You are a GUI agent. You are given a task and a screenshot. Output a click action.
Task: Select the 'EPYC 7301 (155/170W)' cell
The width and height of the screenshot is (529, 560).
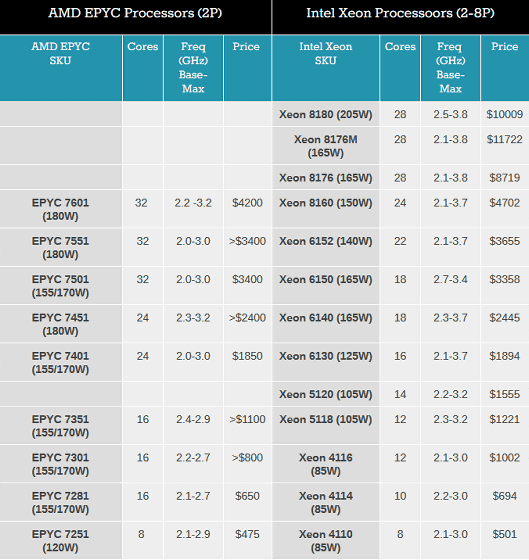pyautogui.click(x=60, y=464)
